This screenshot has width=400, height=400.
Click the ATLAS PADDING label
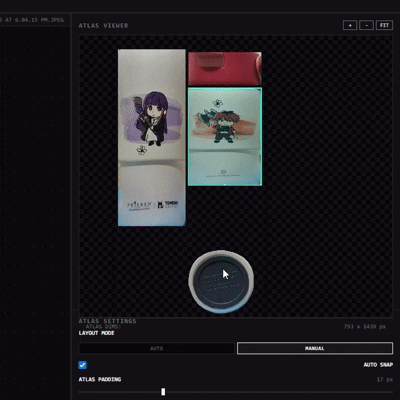(100, 379)
